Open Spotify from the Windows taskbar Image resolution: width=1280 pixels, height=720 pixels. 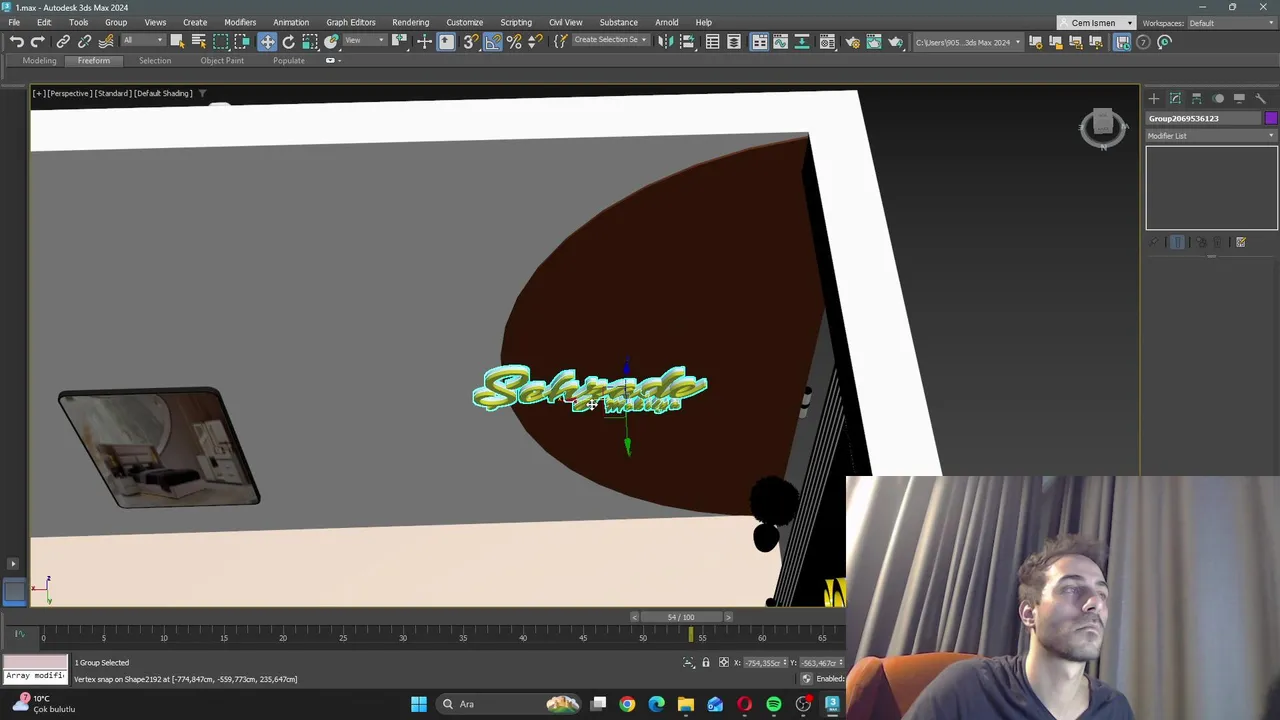tap(774, 704)
